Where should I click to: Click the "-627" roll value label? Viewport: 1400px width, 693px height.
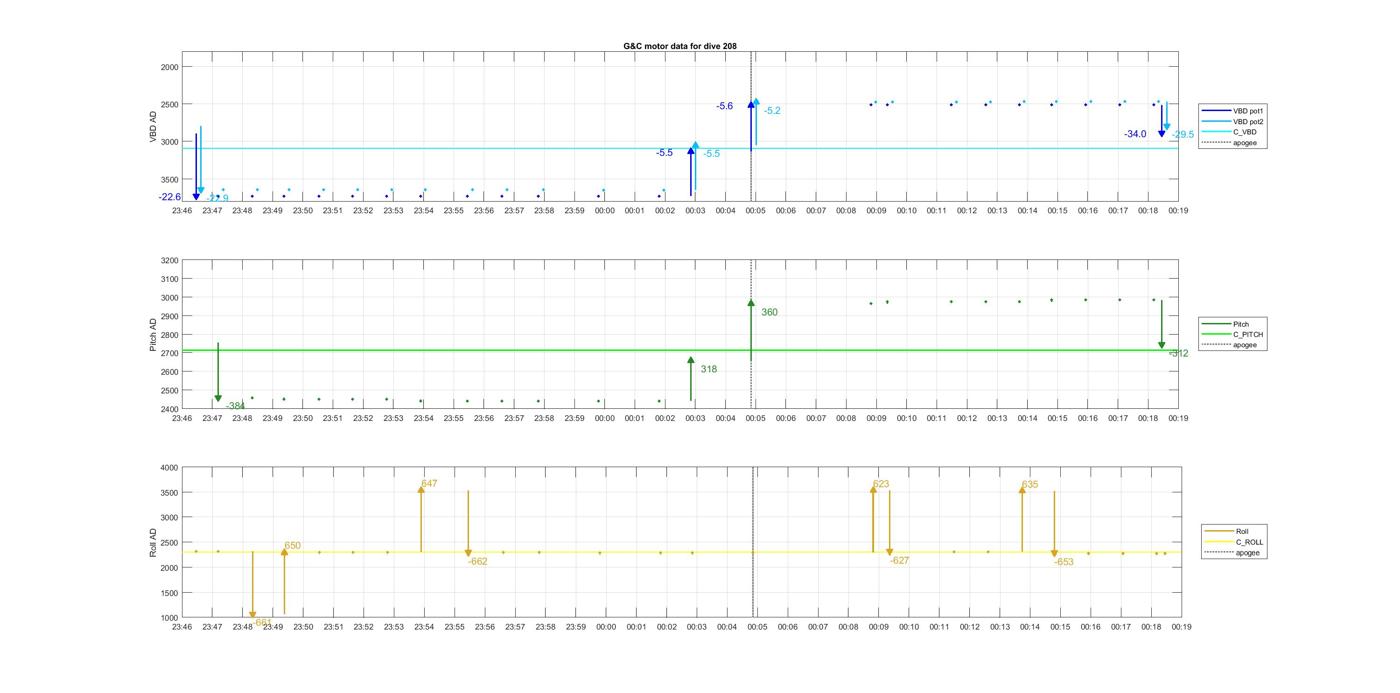coord(900,561)
